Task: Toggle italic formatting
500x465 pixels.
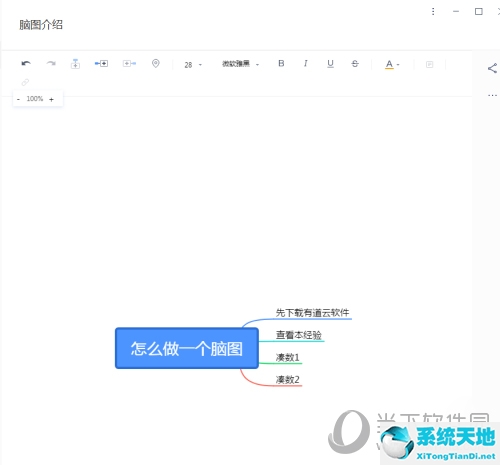Action: [306, 63]
